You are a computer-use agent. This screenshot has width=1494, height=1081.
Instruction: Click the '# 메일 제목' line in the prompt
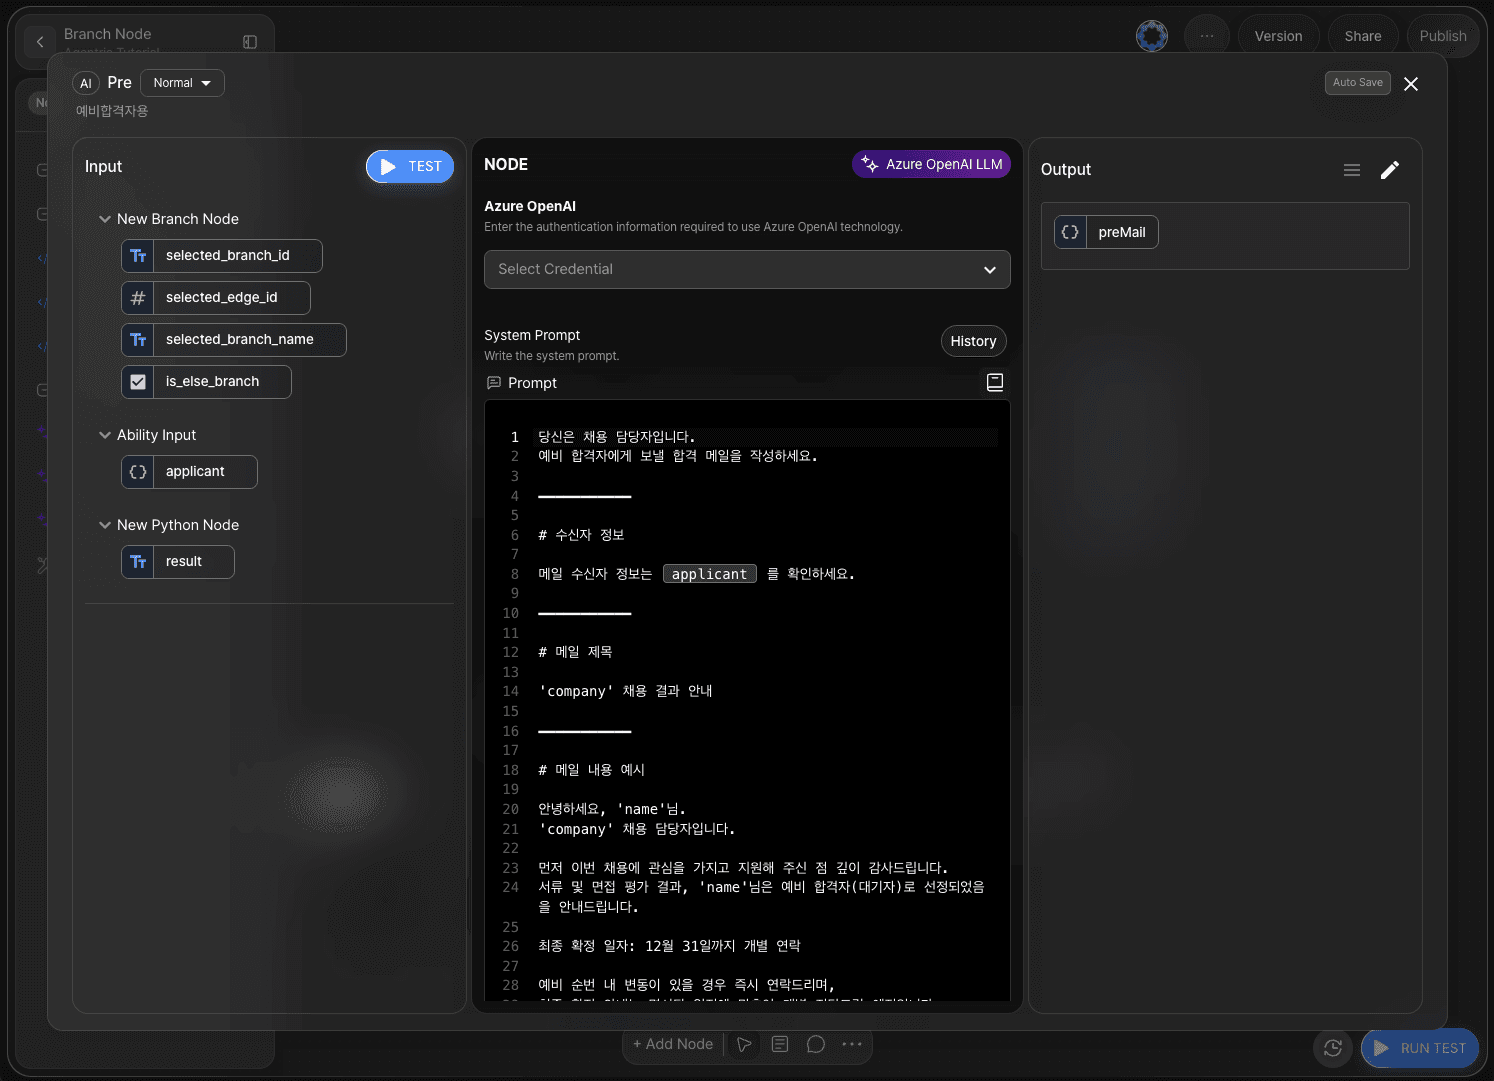(575, 652)
